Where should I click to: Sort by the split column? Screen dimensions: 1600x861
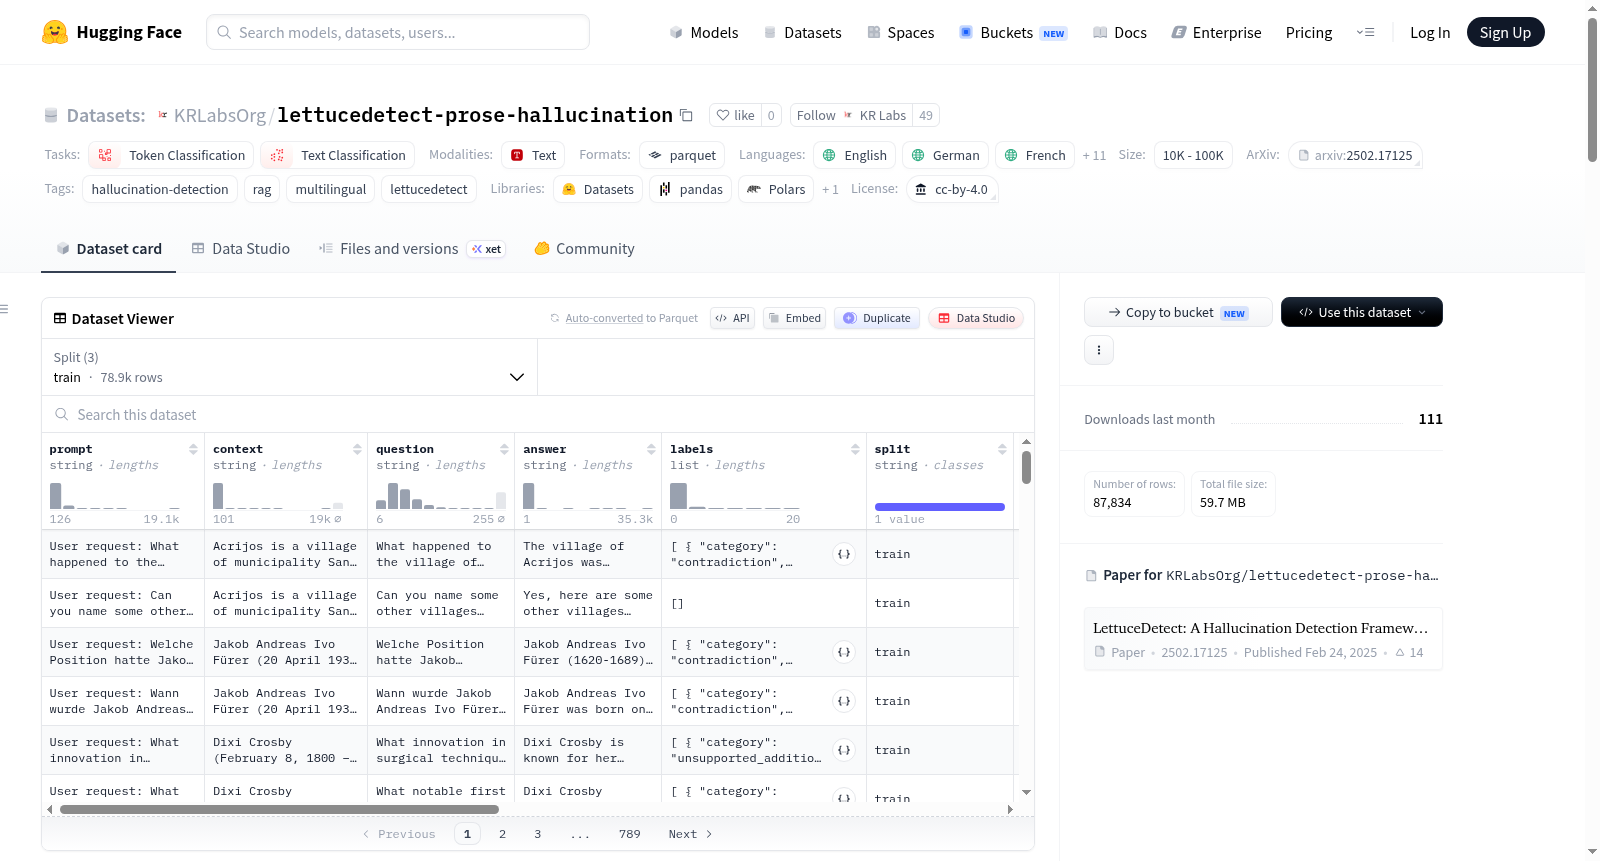tap(1002, 449)
